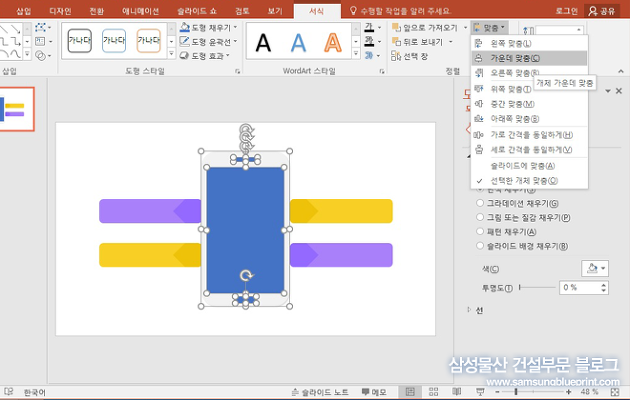Click the Text Effects icon in WordArt styles
The width and height of the screenshot is (630, 400).
click(369, 55)
